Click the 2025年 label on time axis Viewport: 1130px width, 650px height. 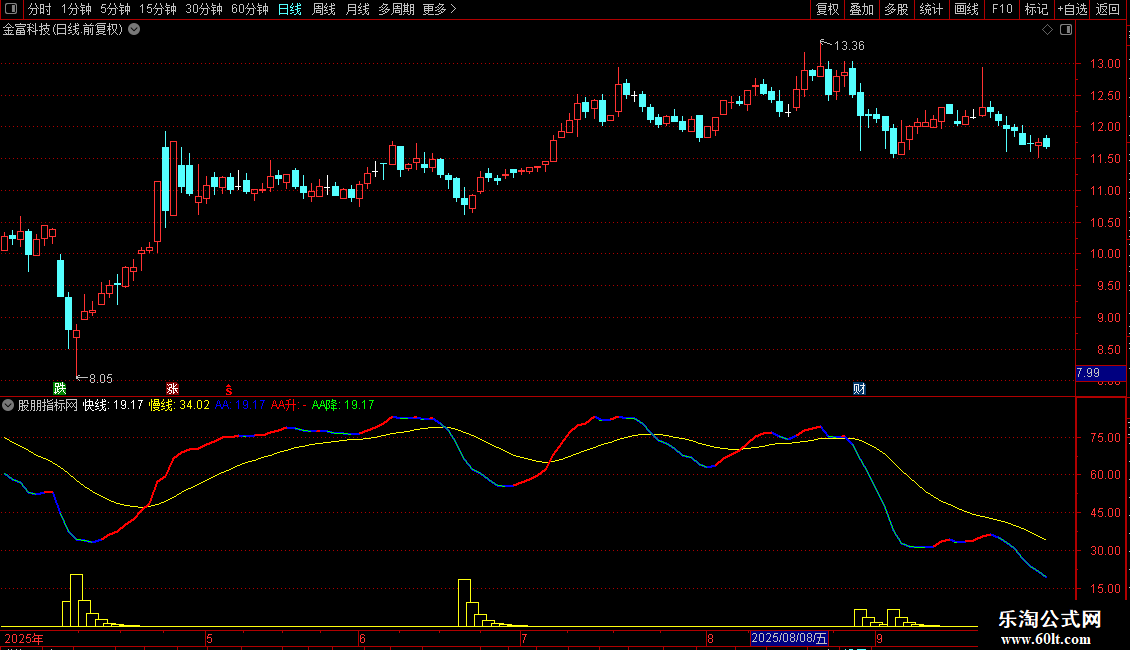(24, 638)
